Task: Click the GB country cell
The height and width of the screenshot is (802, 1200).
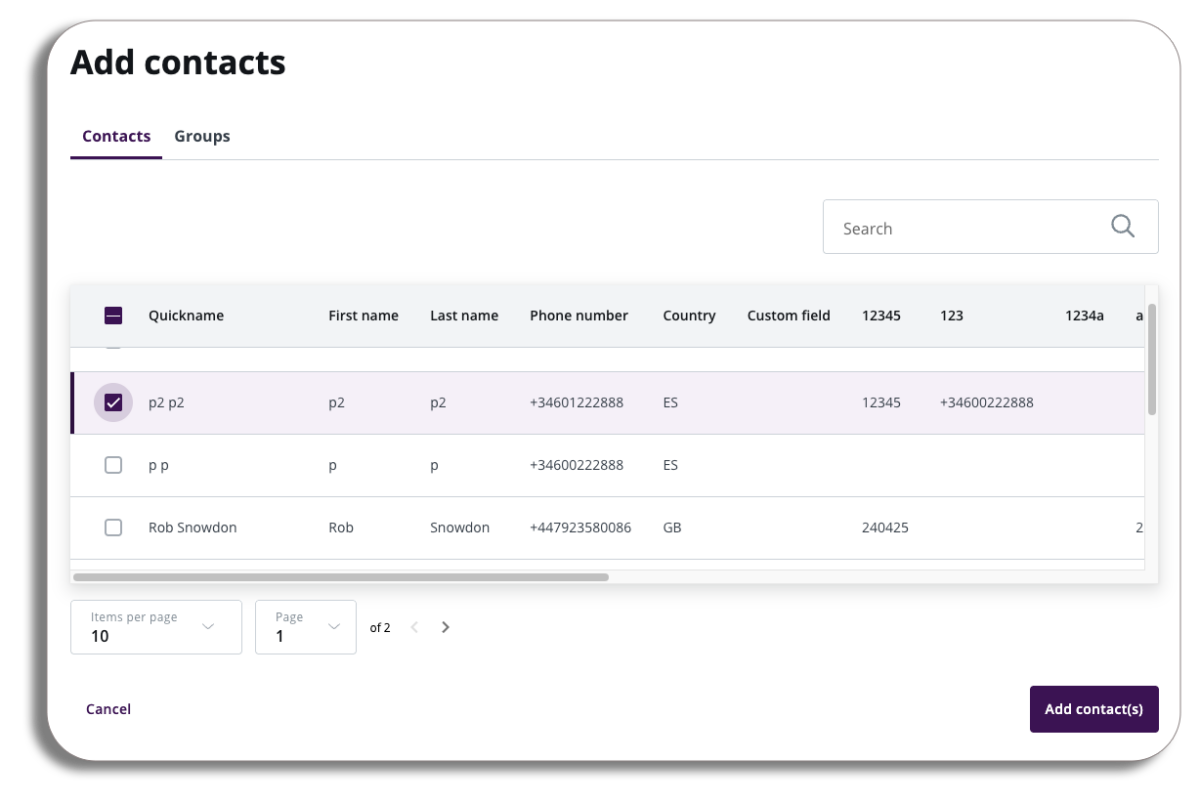Action: [x=672, y=527]
